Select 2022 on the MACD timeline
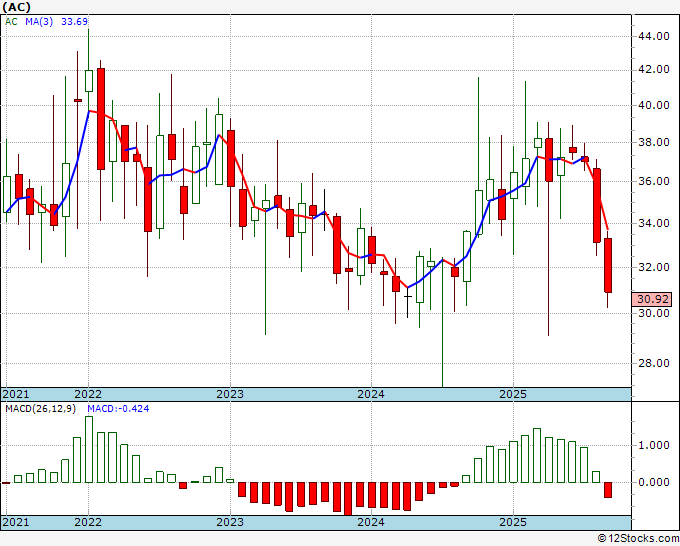The image size is (680, 546). pos(88,522)
